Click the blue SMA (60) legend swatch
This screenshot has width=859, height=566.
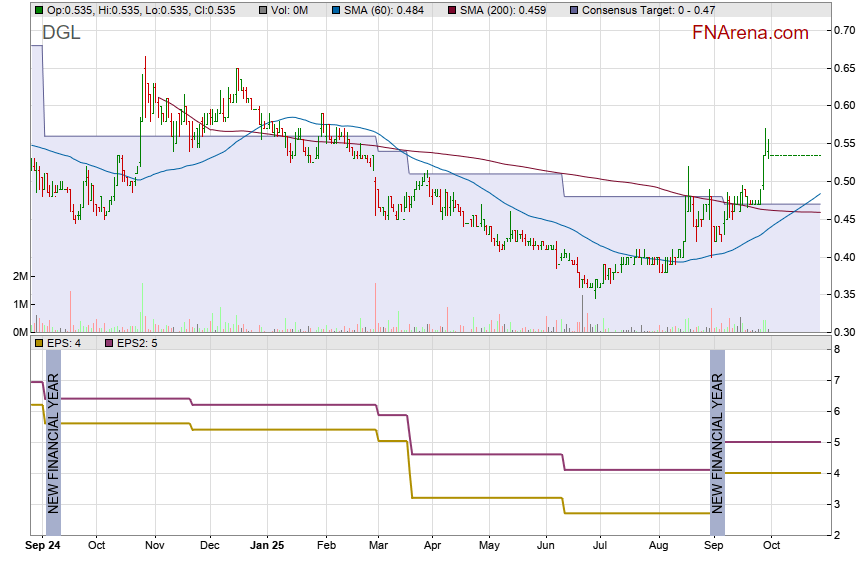(x=339, y=10)
